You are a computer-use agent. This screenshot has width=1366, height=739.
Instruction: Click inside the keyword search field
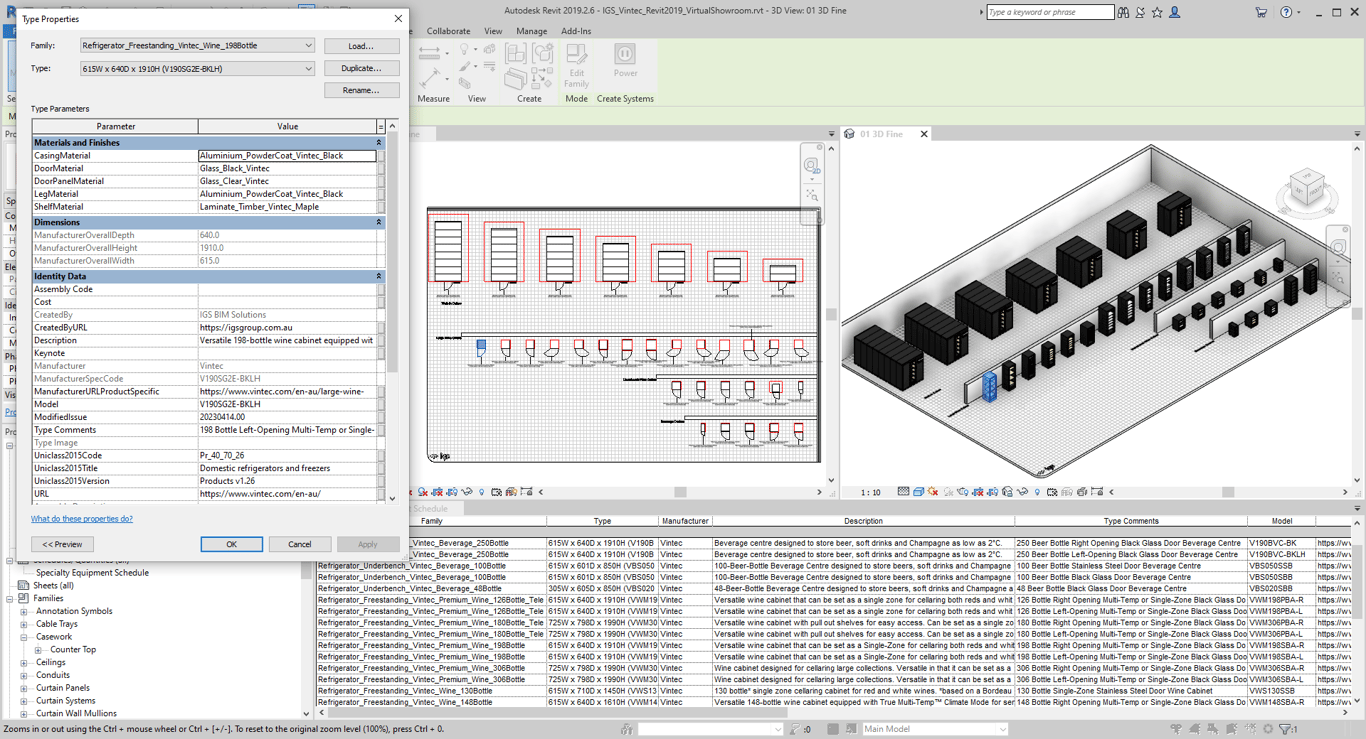(1050, 11)
